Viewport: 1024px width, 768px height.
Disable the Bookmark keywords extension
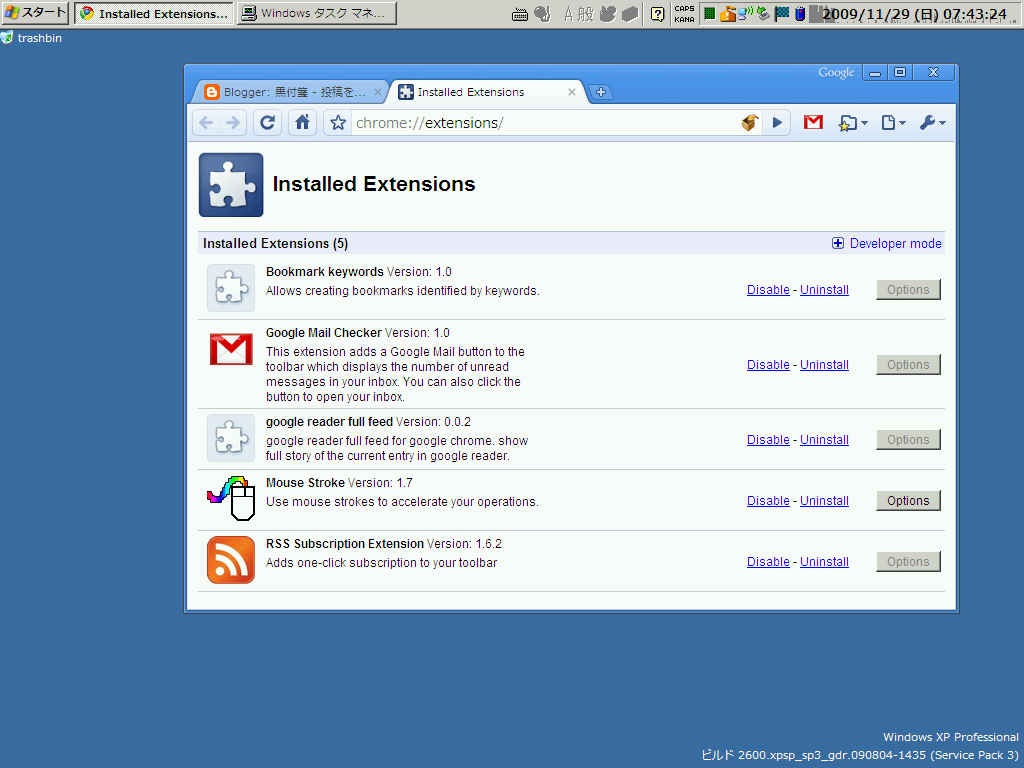[x=768, y=290]
